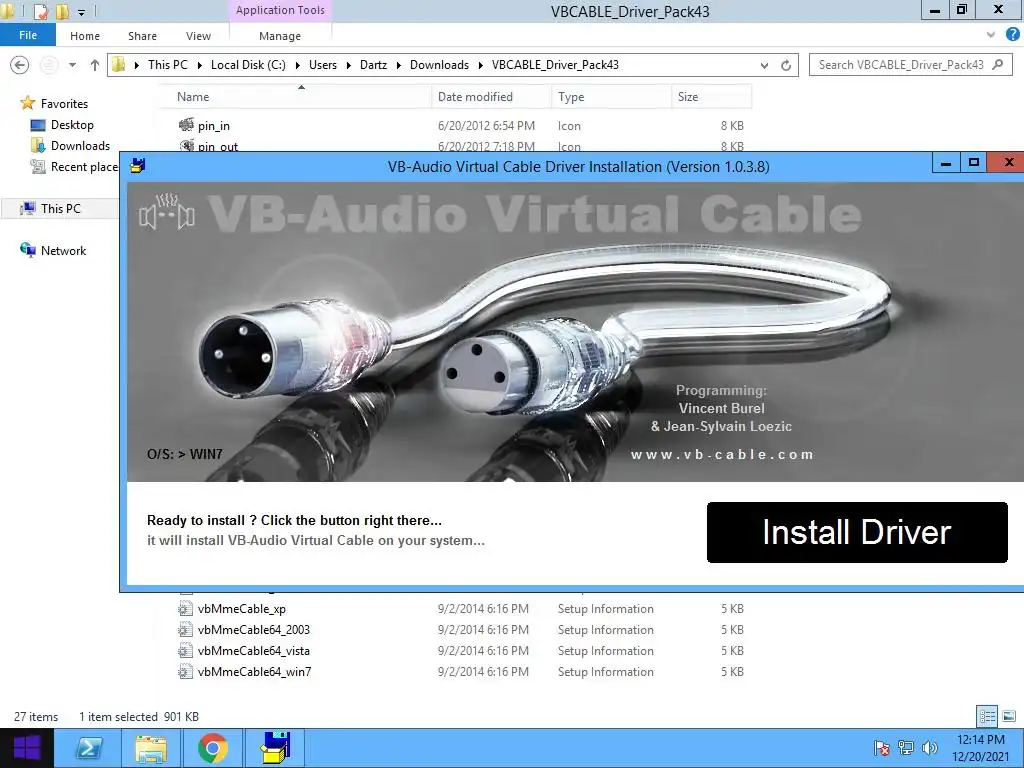Go up one folder level arrow
1024x768 pixels.
pyautogui.click(x=95, y=65)
